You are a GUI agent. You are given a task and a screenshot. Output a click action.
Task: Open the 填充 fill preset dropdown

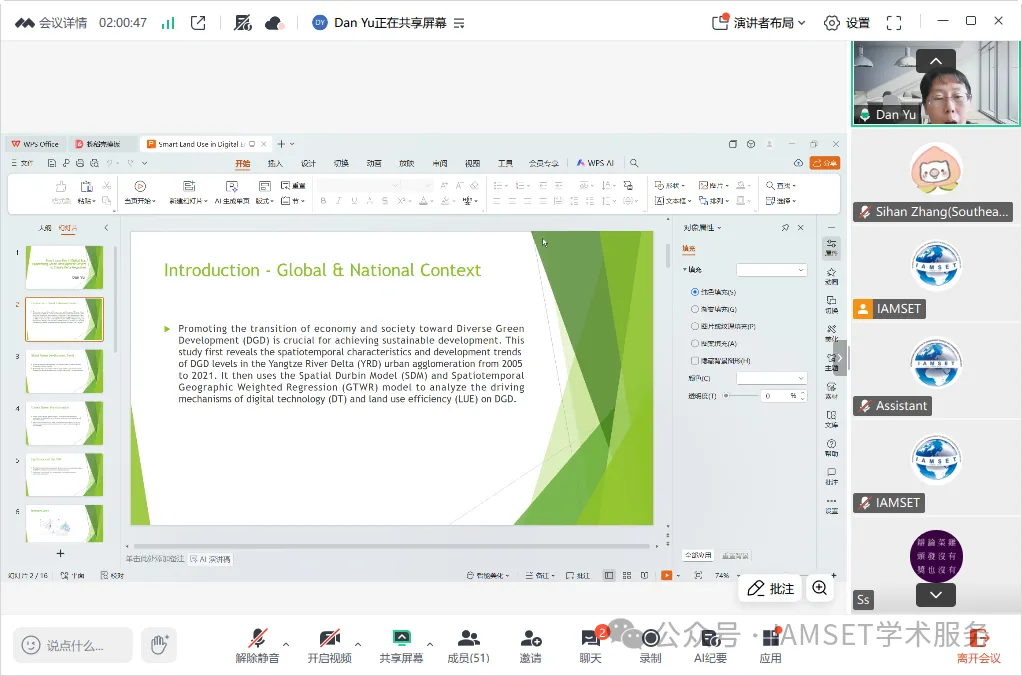pyautogui.click(x=772, y=270)
